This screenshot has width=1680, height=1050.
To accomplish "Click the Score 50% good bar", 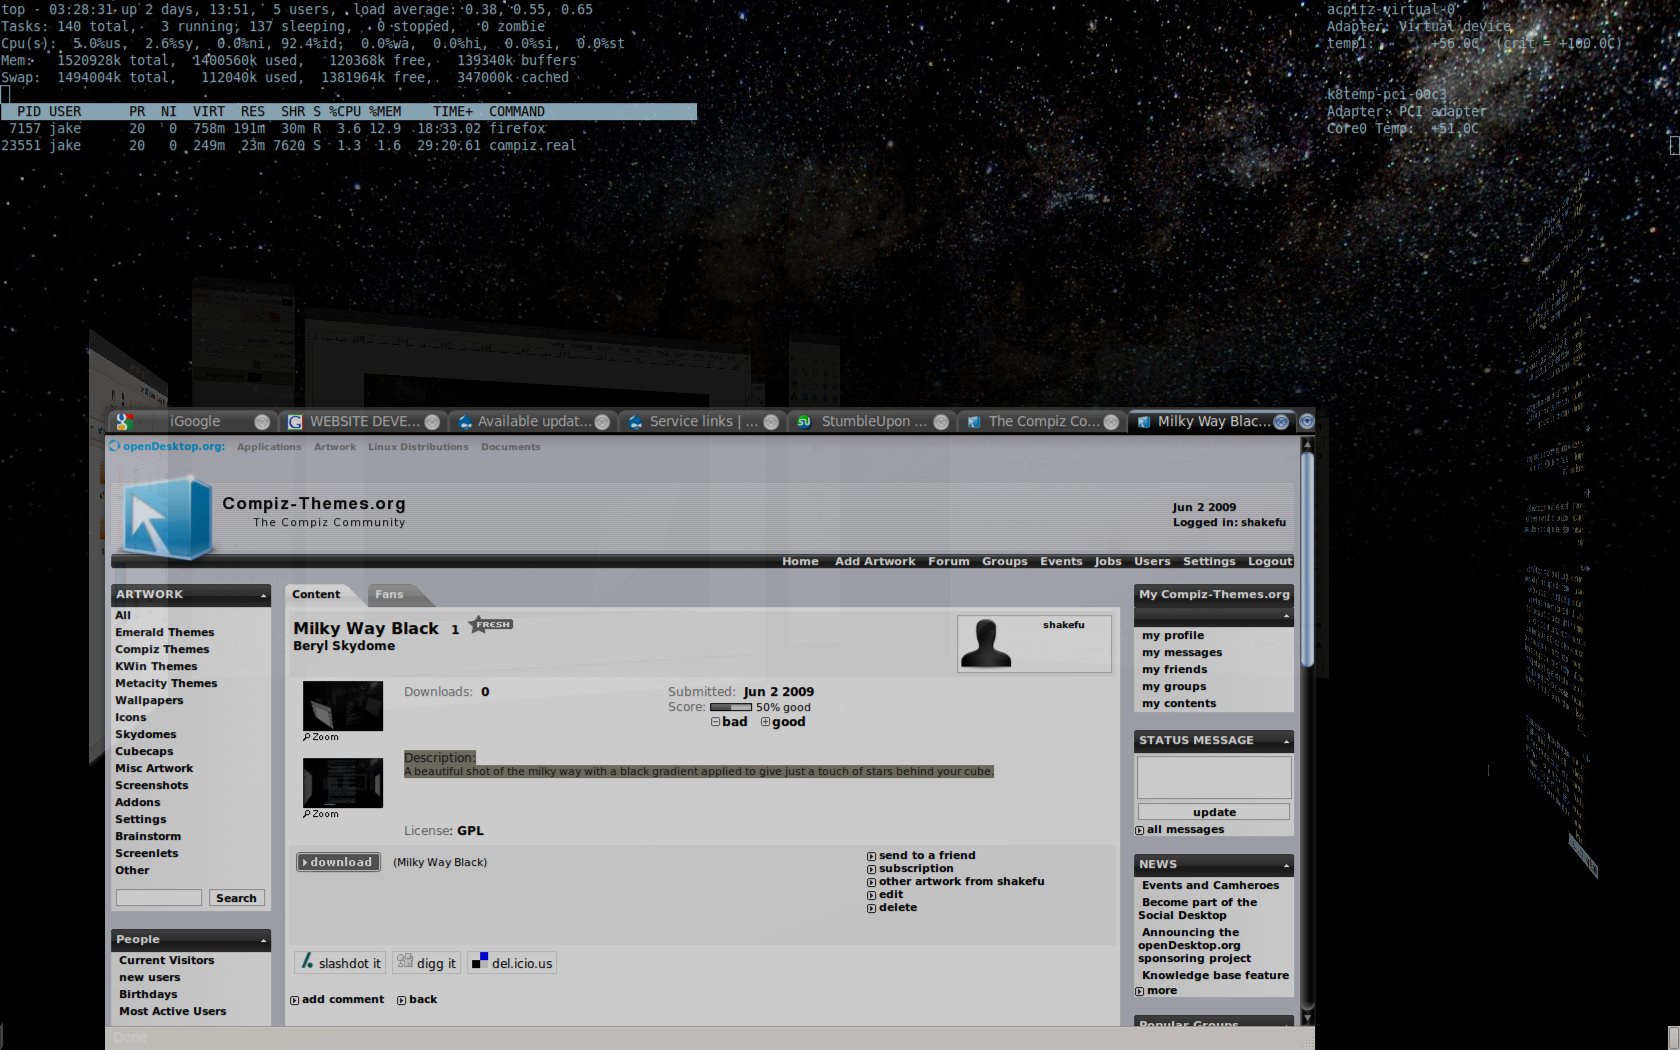I will point(730,708).
